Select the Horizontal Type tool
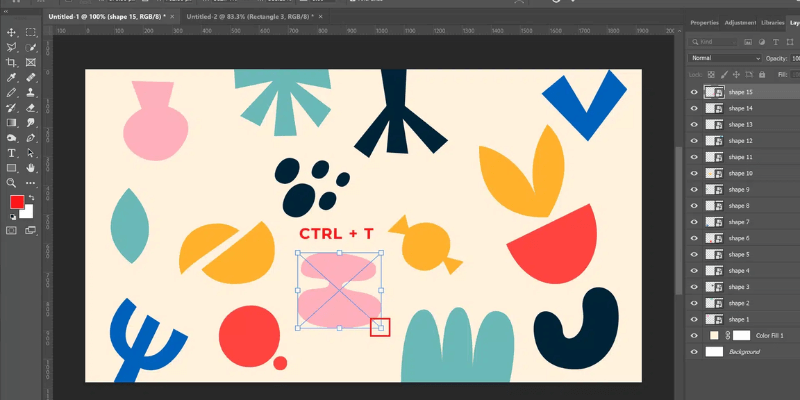Image resolution: width=800 pixels, height=400 pixels. (x=12, y=153)
